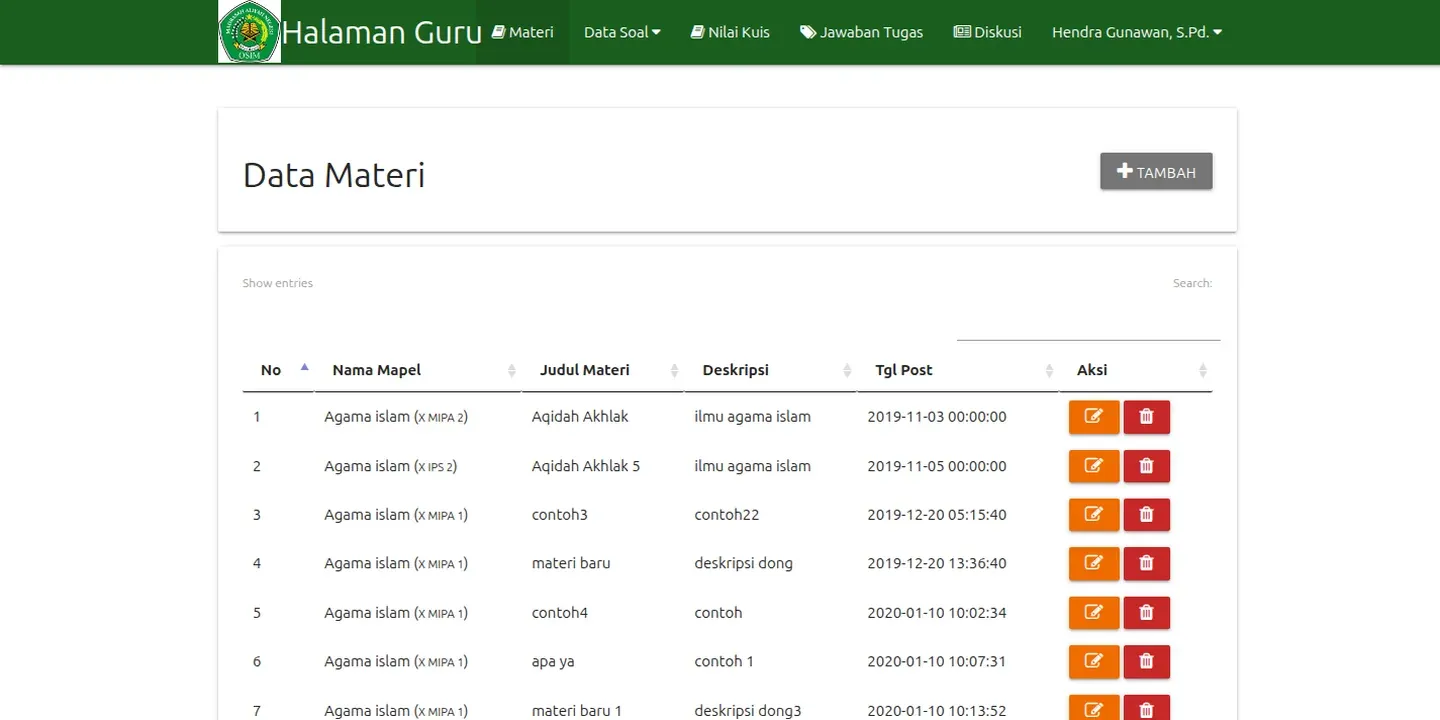Select the 'contoh 1' description cell

click(x=724, y=662)
